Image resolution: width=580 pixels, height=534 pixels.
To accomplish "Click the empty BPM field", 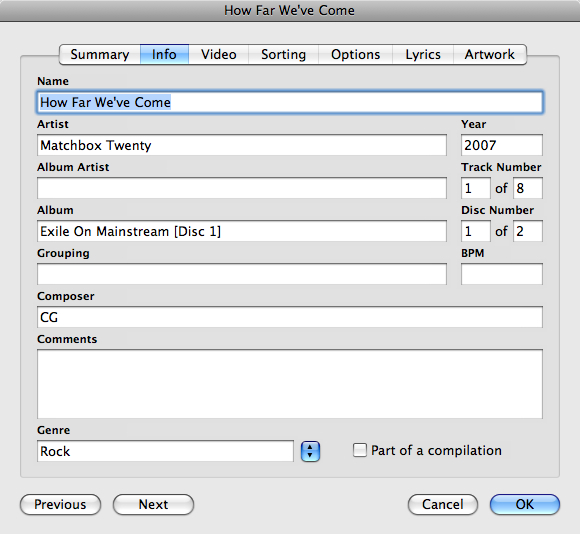I will click(502, 274).
